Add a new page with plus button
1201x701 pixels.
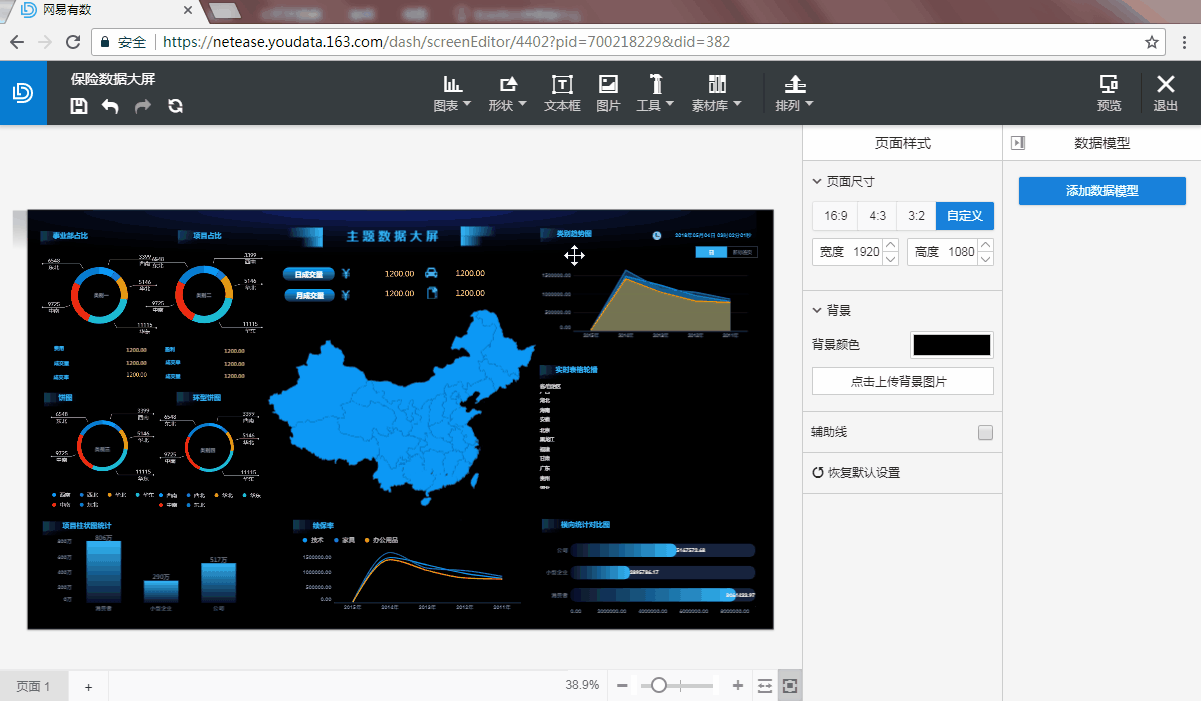tap(88, 687)
